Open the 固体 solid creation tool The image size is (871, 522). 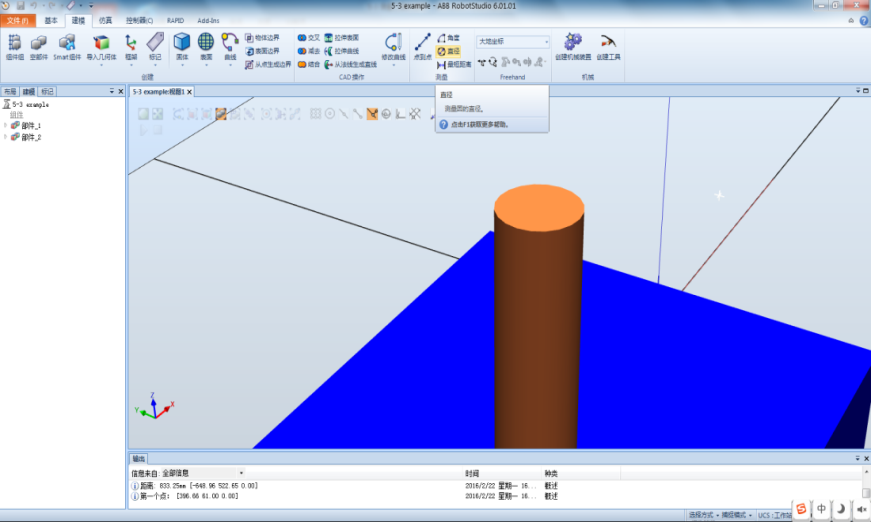pyautogui.click(x=182, y=47)
